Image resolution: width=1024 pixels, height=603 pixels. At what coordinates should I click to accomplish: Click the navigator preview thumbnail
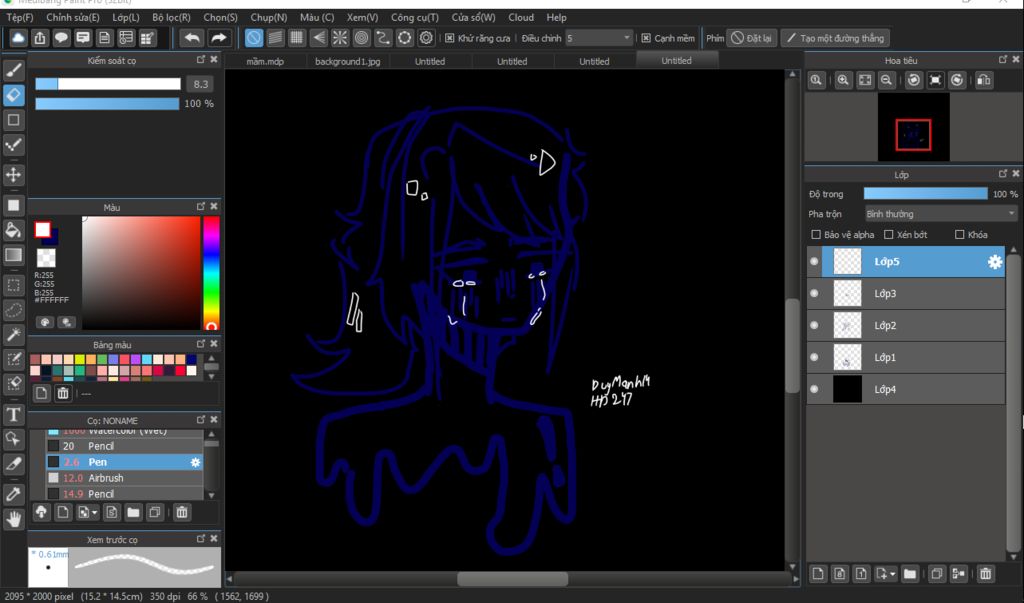(x=914, y=127)
